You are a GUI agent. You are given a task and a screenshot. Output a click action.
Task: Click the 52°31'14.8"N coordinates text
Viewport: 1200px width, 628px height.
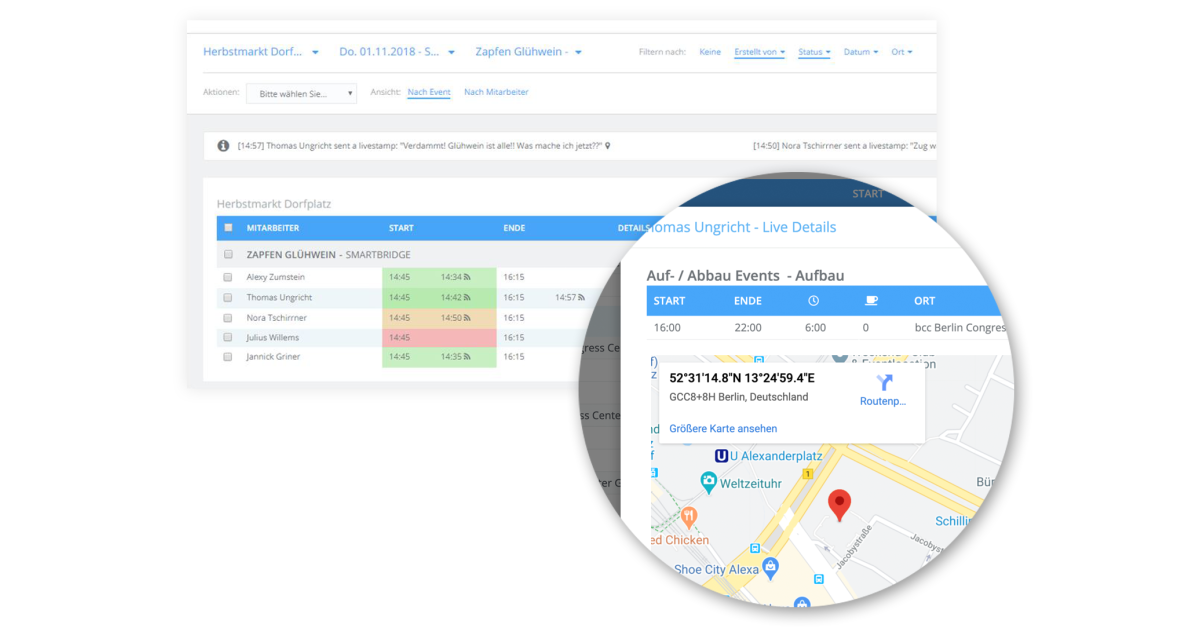pos(742,378)
